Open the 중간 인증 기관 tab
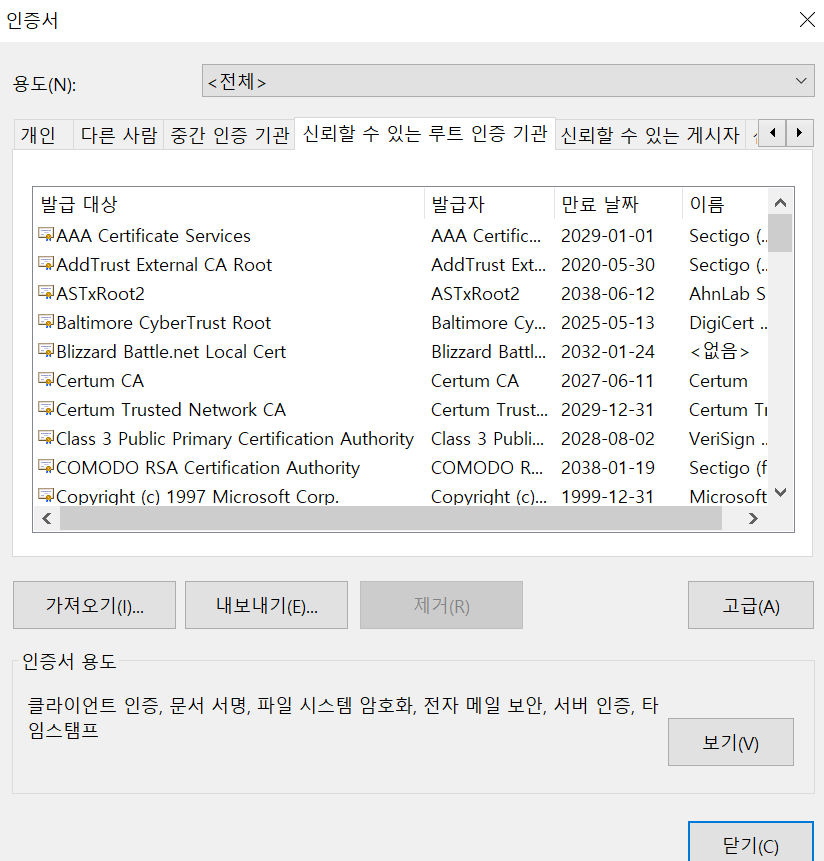Image resolution: width=824 pixels, height=861 pixels. point(229,135)
